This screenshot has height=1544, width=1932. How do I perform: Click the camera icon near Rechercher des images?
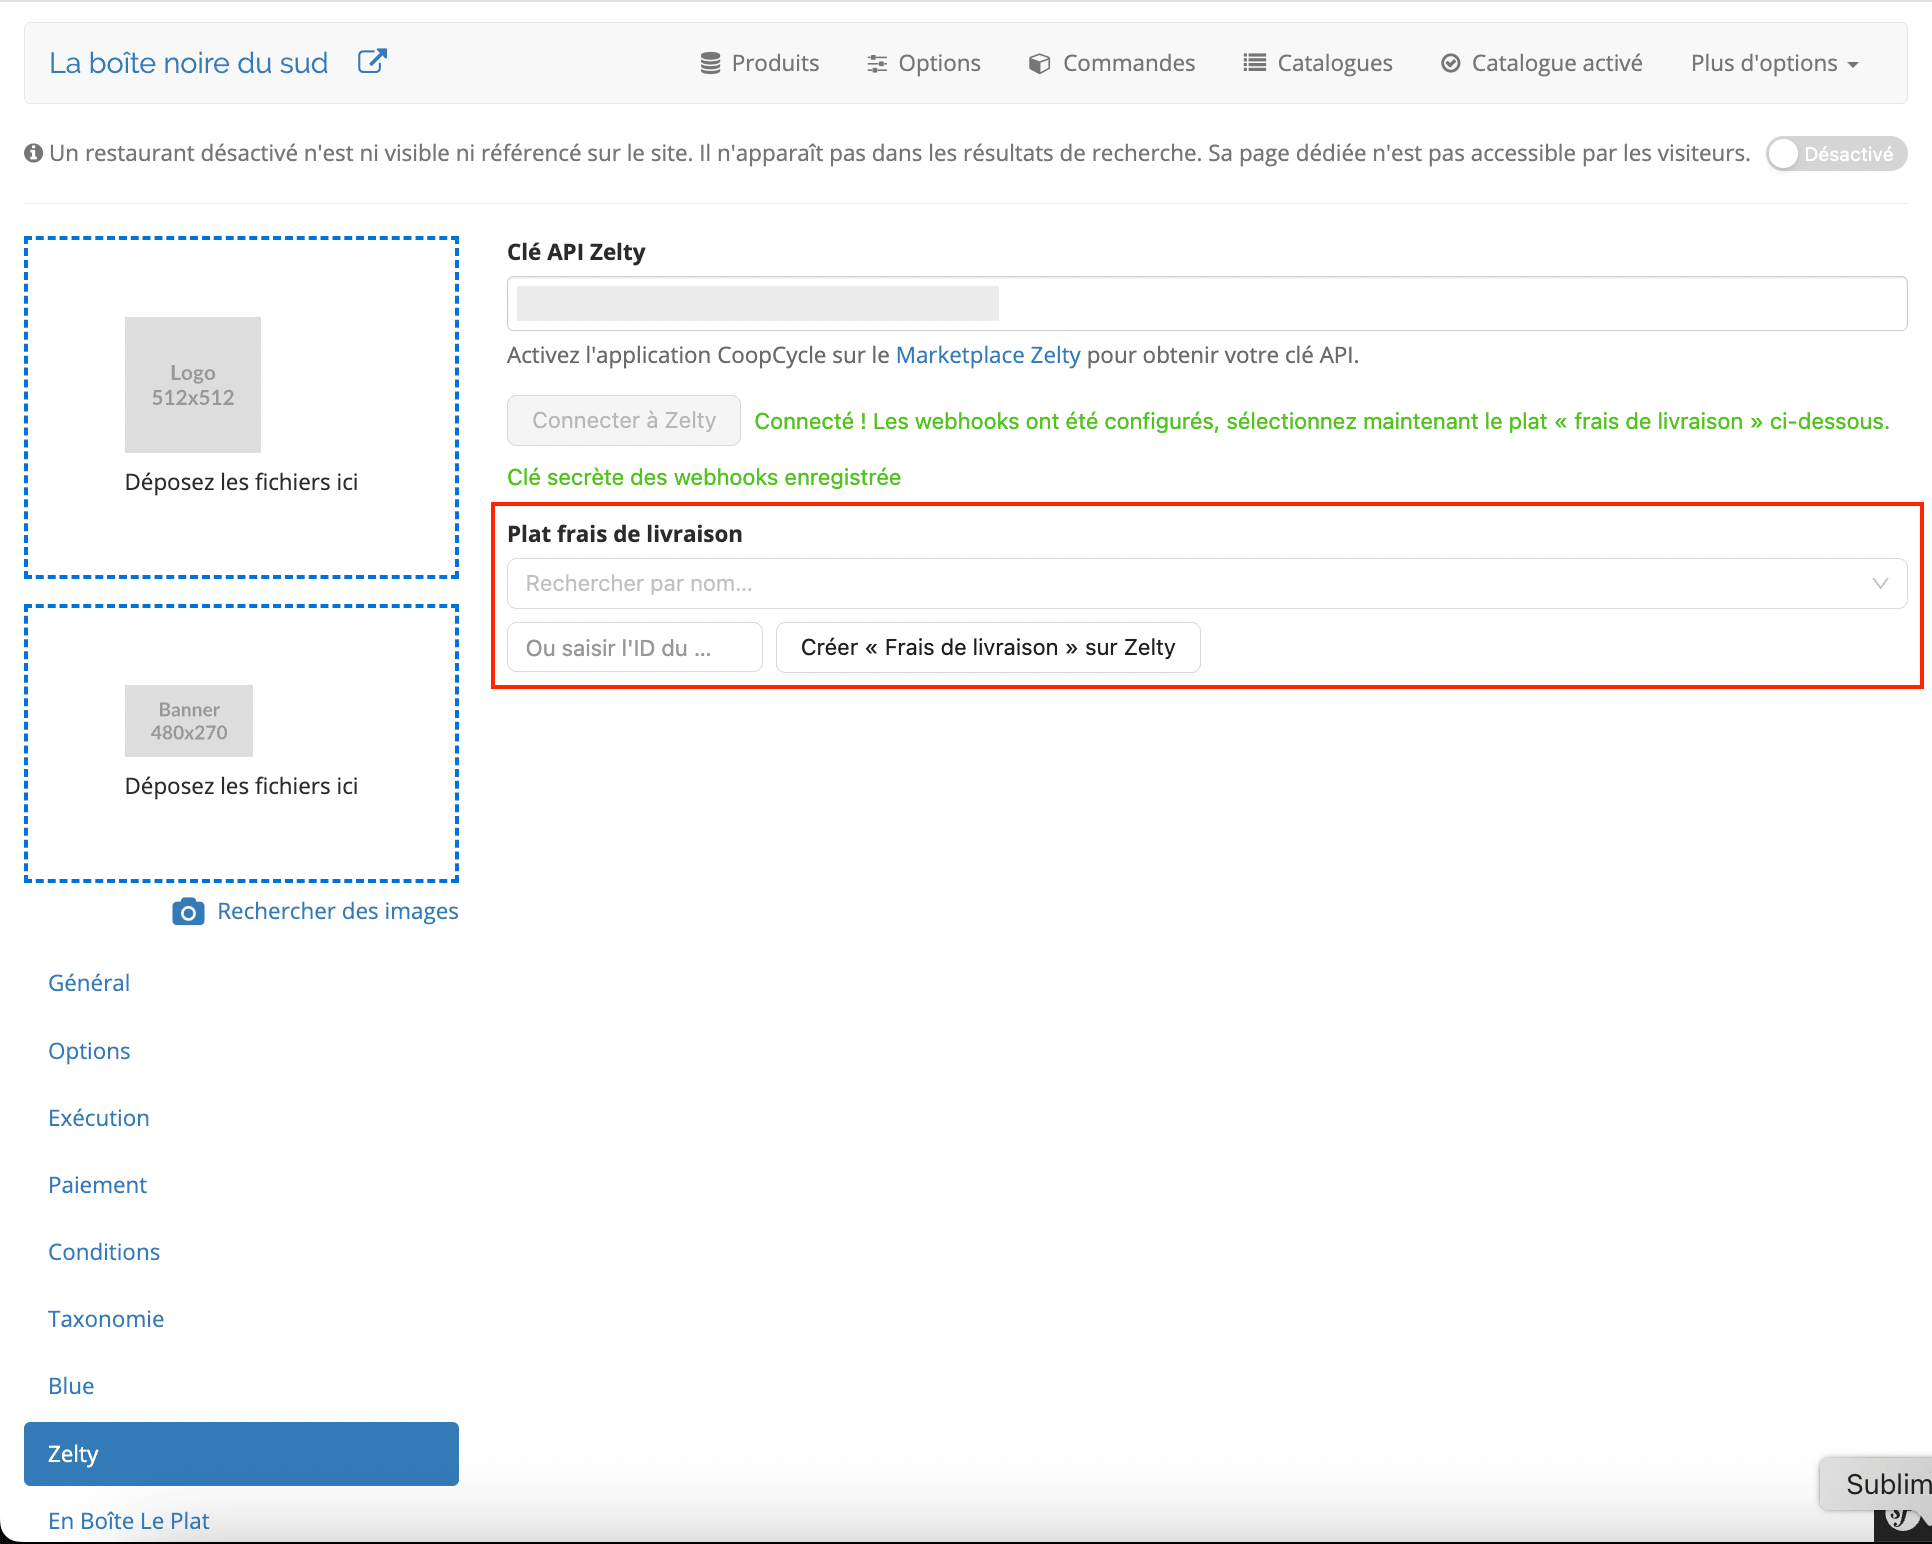pos(188,911)
